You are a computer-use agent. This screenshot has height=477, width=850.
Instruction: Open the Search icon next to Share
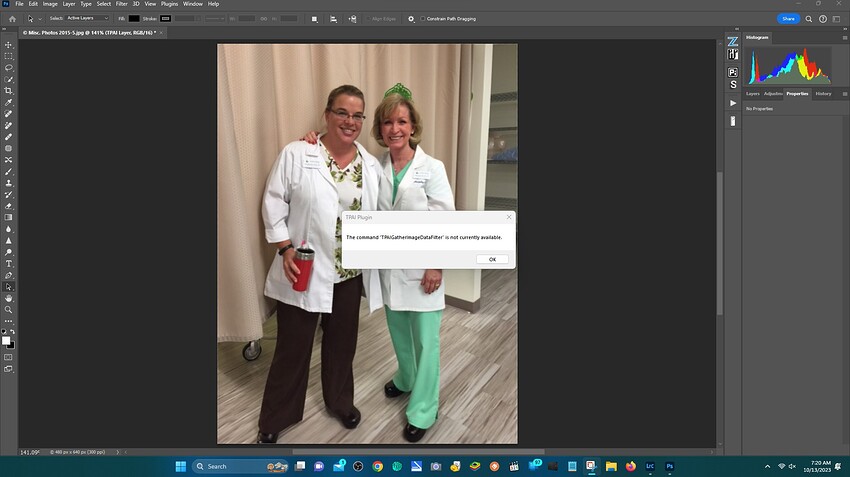[808, 19]
